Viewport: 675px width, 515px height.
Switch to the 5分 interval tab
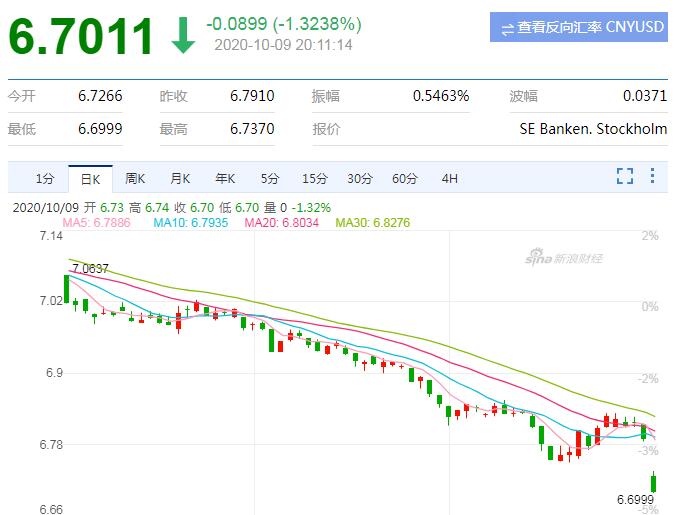270,179
